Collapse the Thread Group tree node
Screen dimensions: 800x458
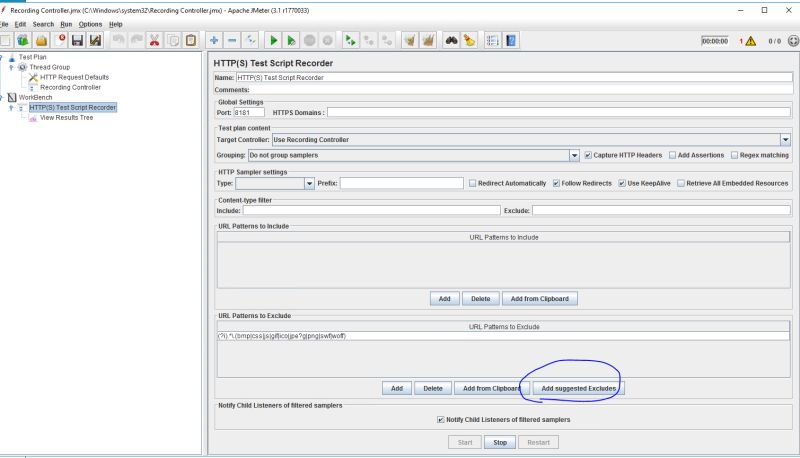11,67
